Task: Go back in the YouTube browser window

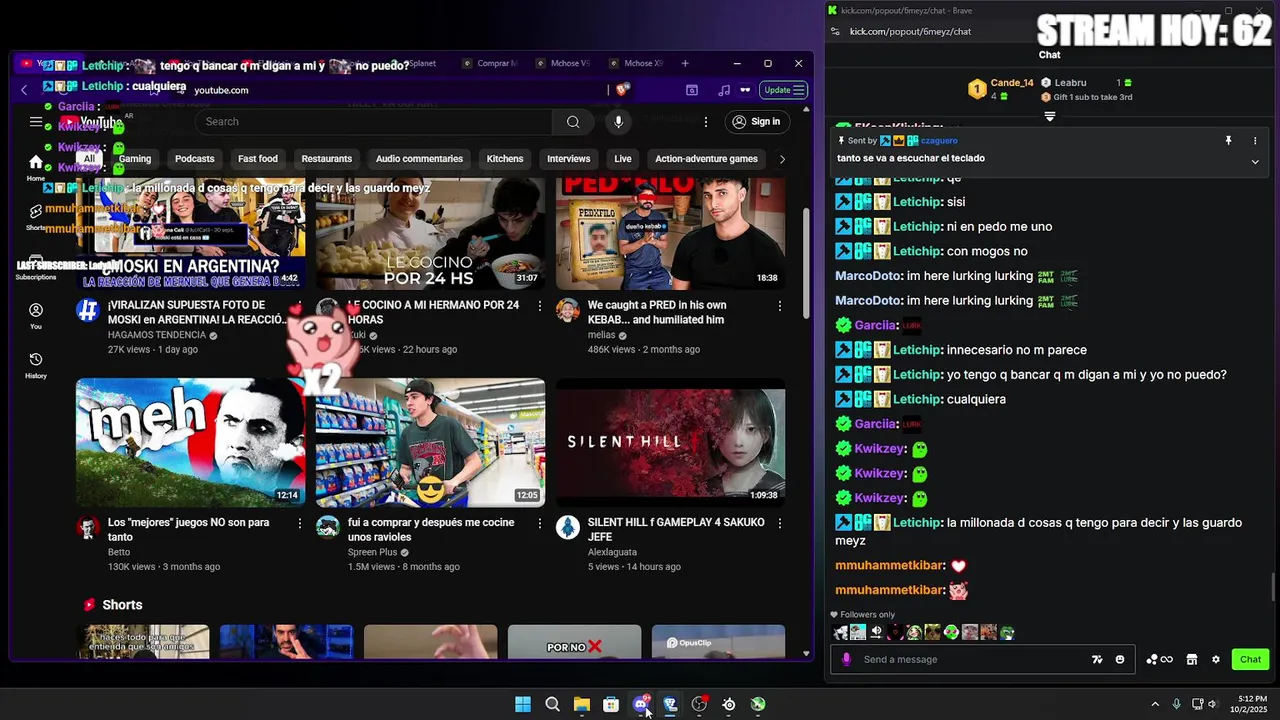Action: (x=24, y=90)
